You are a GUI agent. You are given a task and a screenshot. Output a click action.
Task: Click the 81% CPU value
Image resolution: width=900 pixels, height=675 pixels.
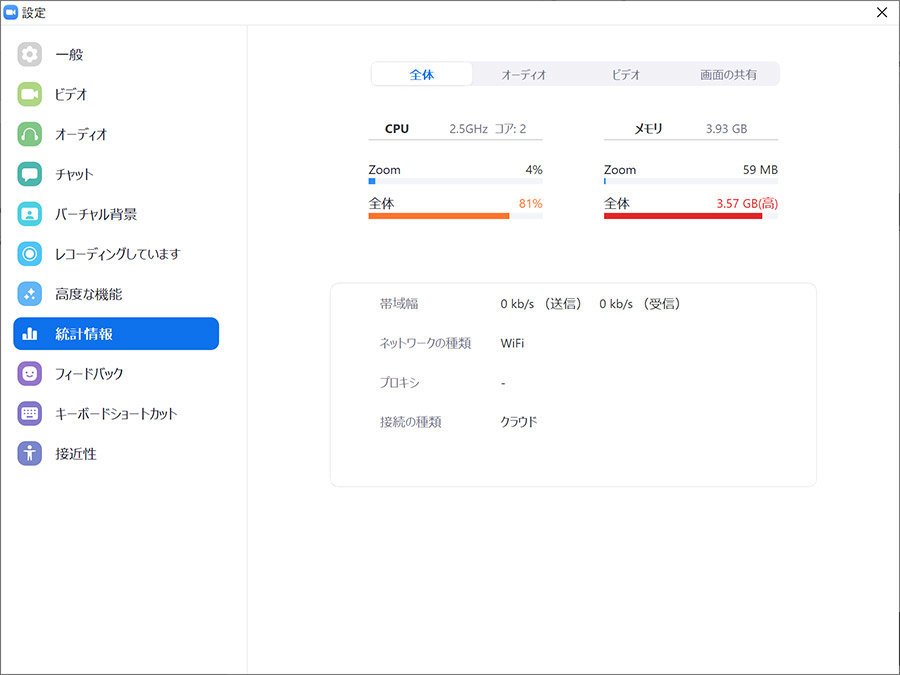530,203
